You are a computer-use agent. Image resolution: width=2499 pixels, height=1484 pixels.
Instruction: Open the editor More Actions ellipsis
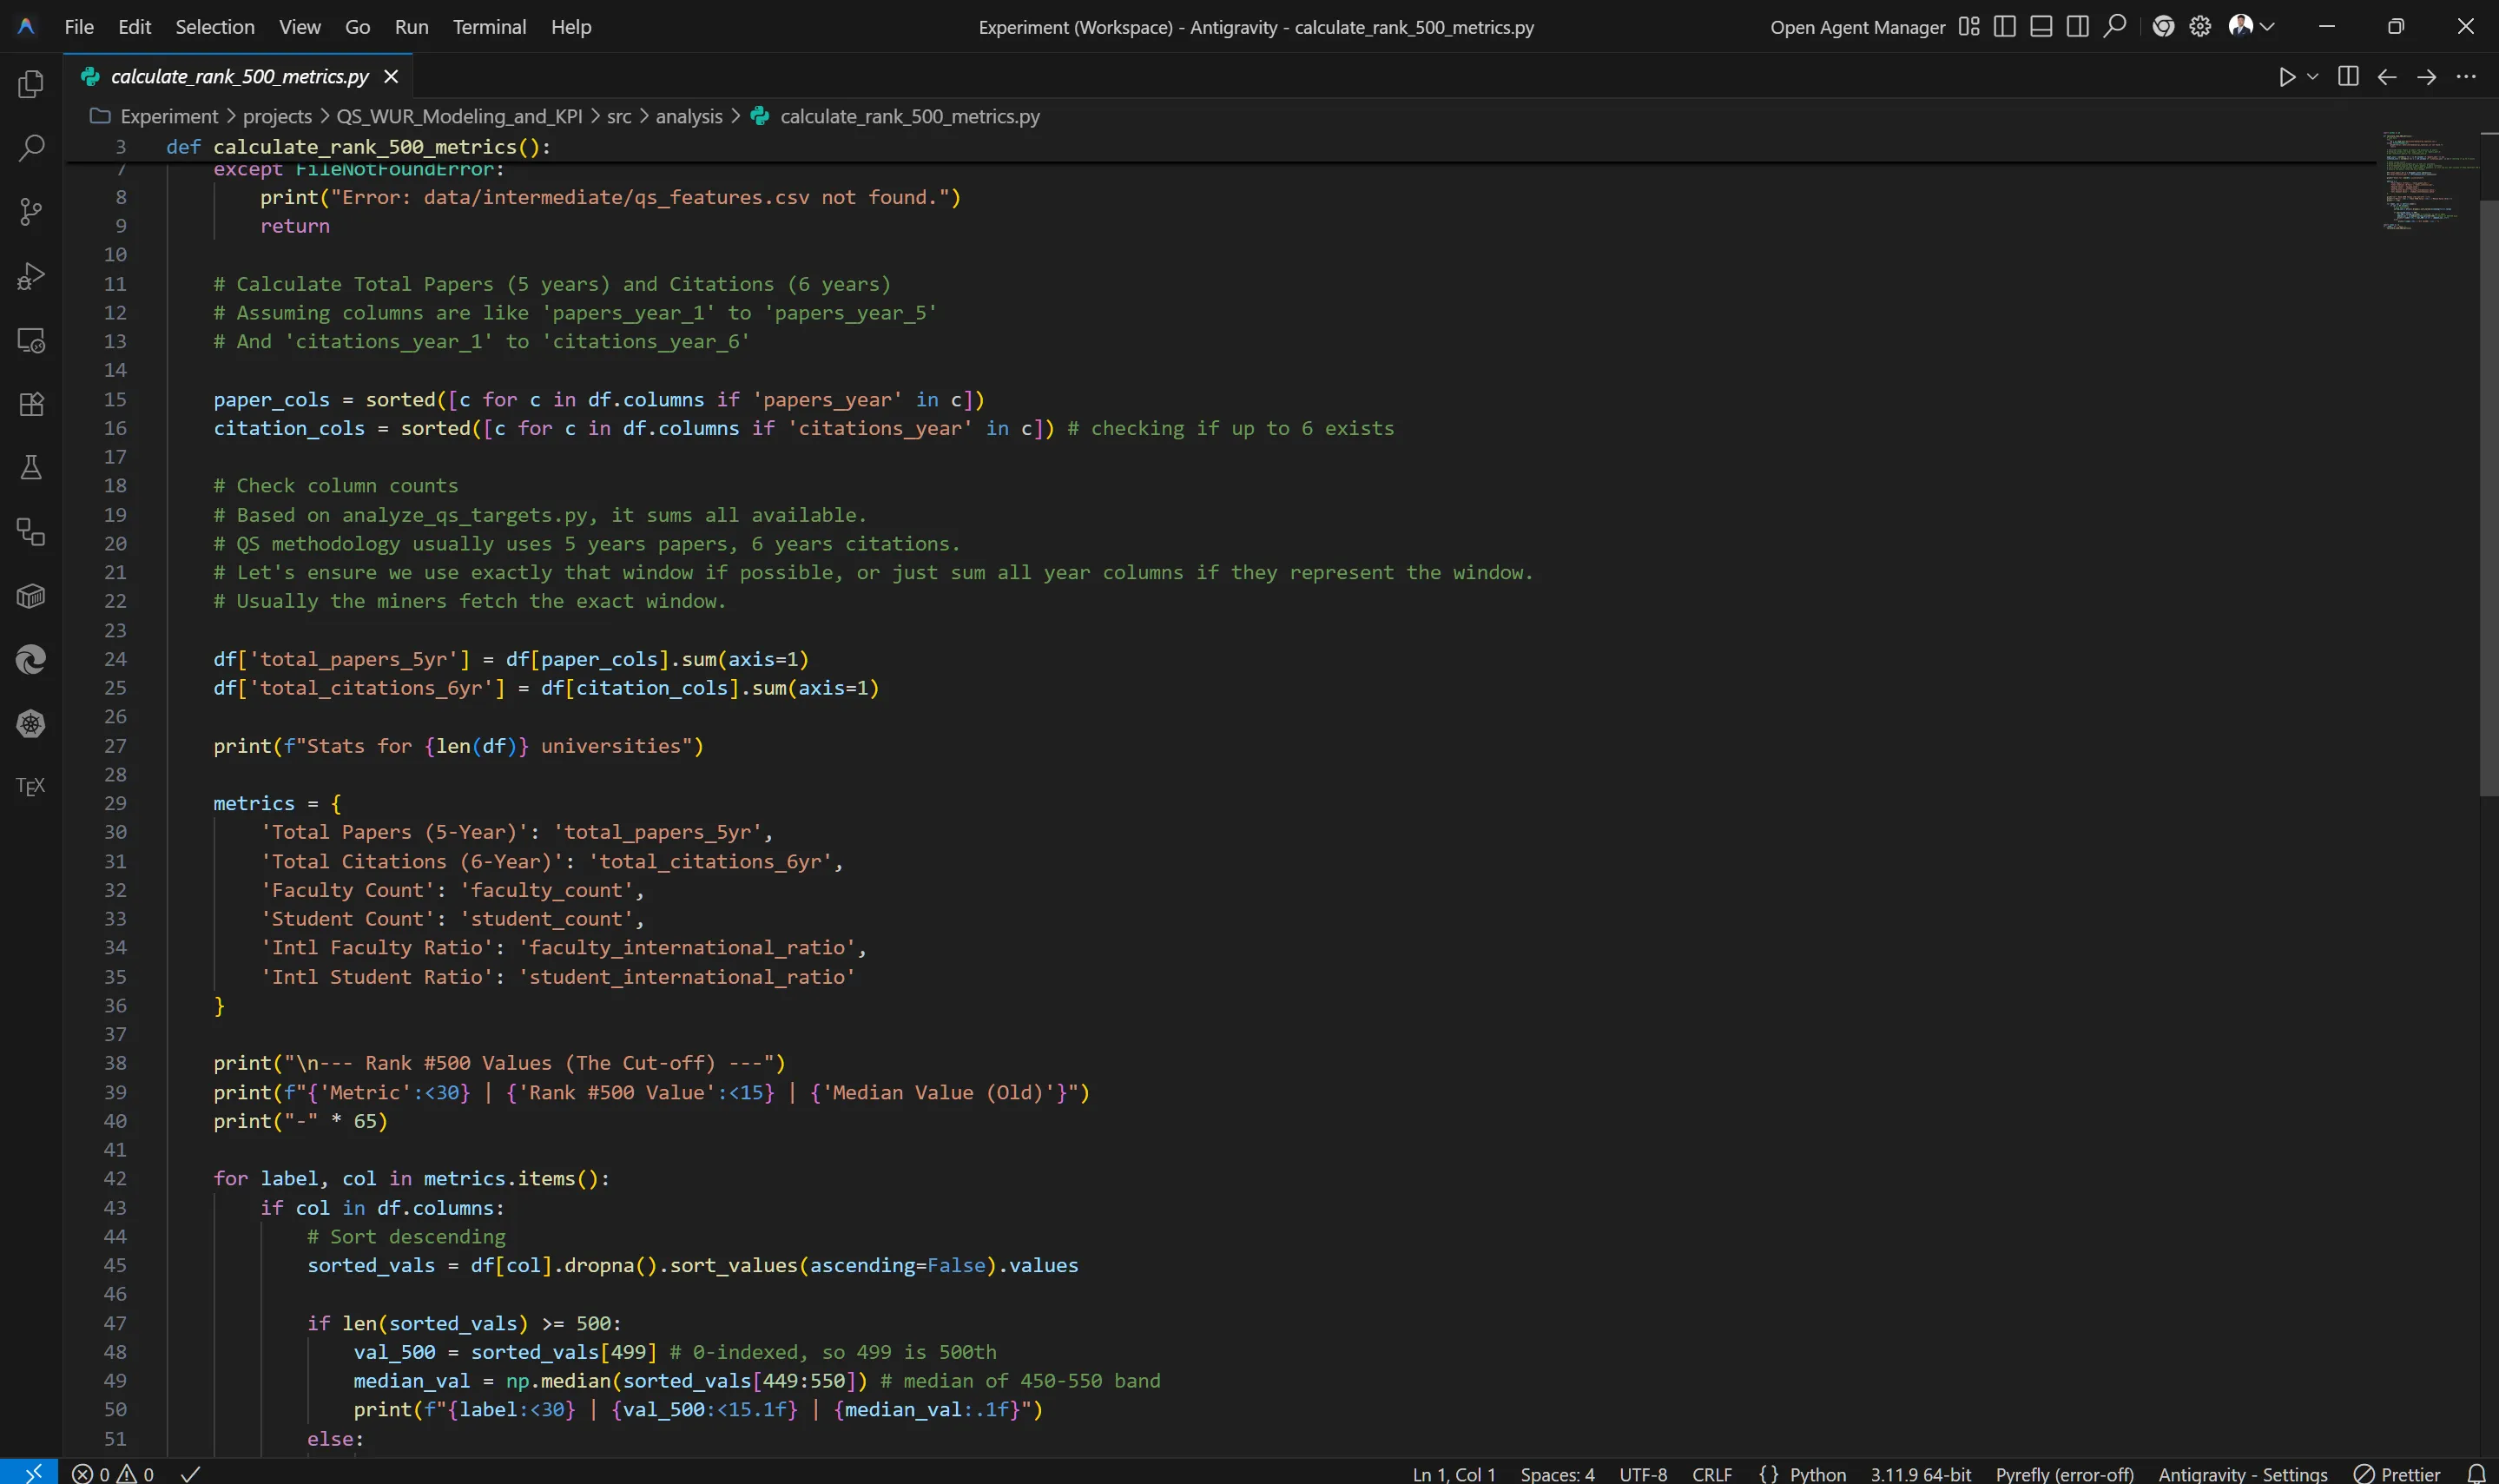click(2466, 77)
